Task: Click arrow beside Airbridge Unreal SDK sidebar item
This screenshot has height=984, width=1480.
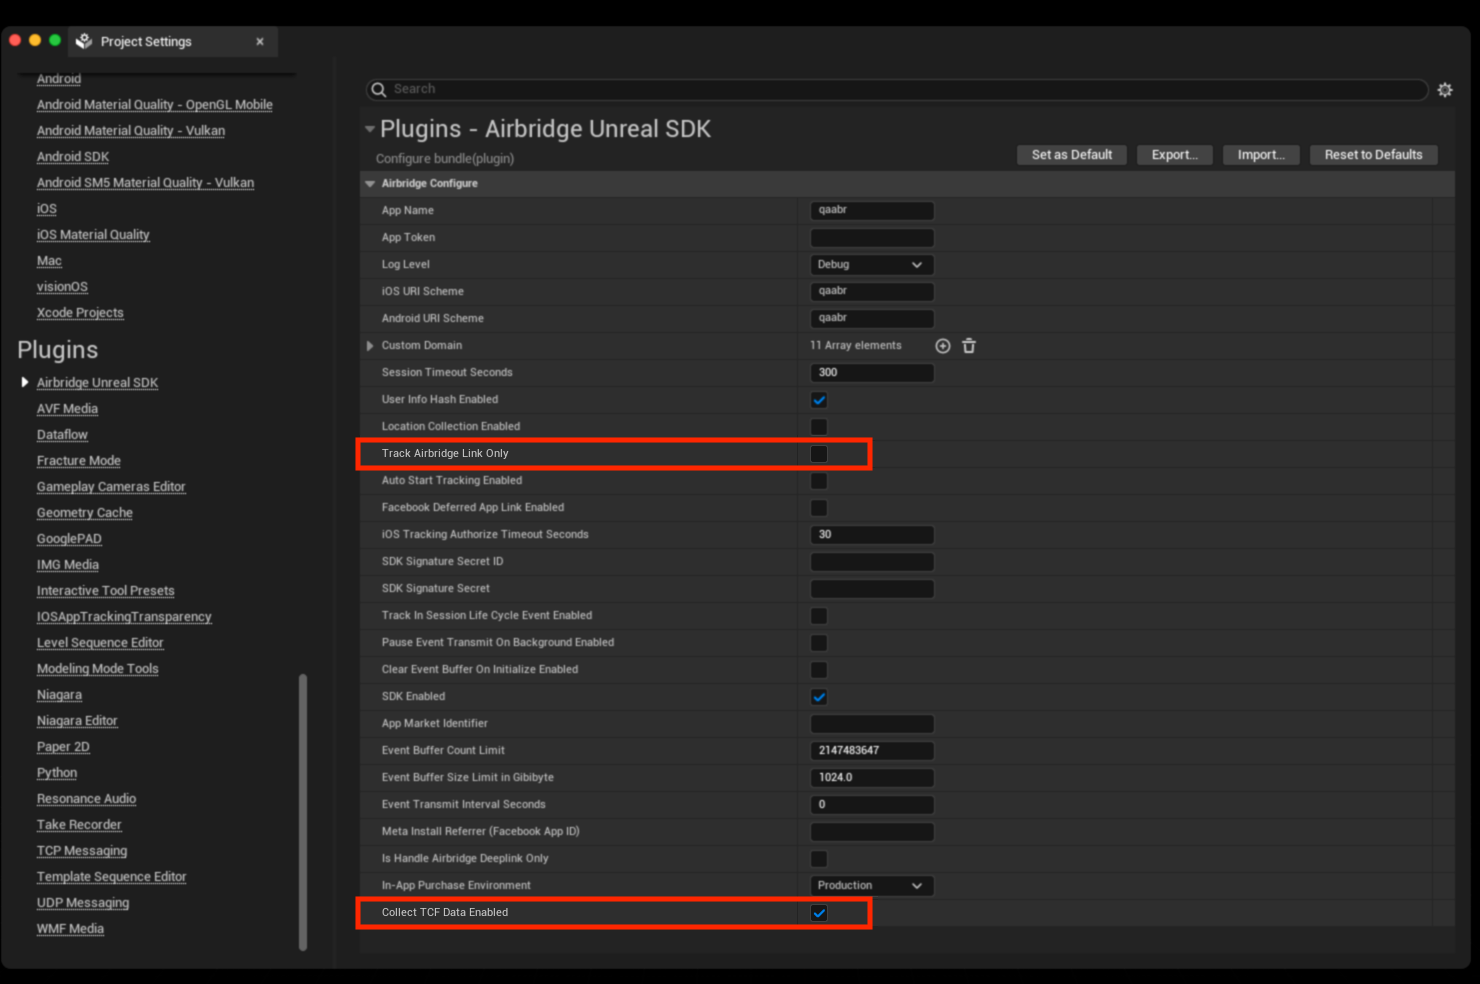Action: pos(25,382)
